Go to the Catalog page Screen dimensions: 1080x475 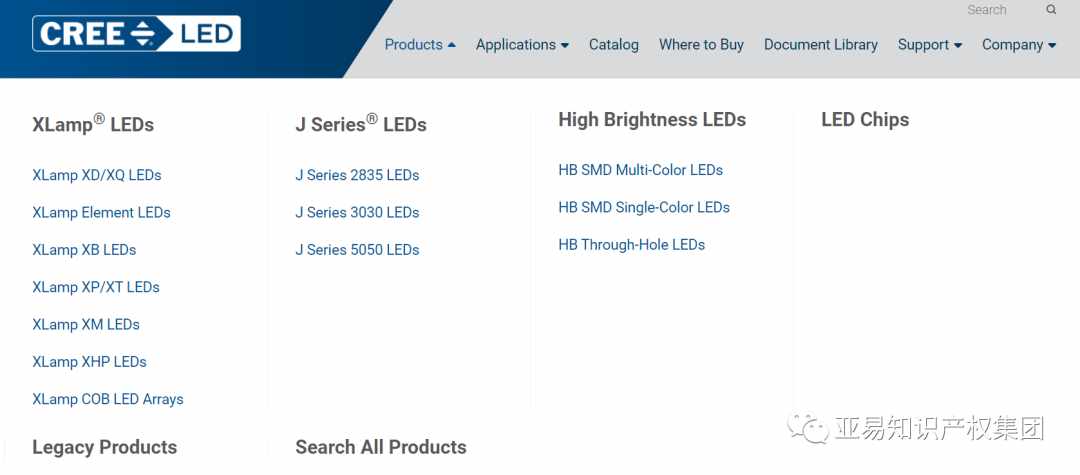(x=614, y=45)
